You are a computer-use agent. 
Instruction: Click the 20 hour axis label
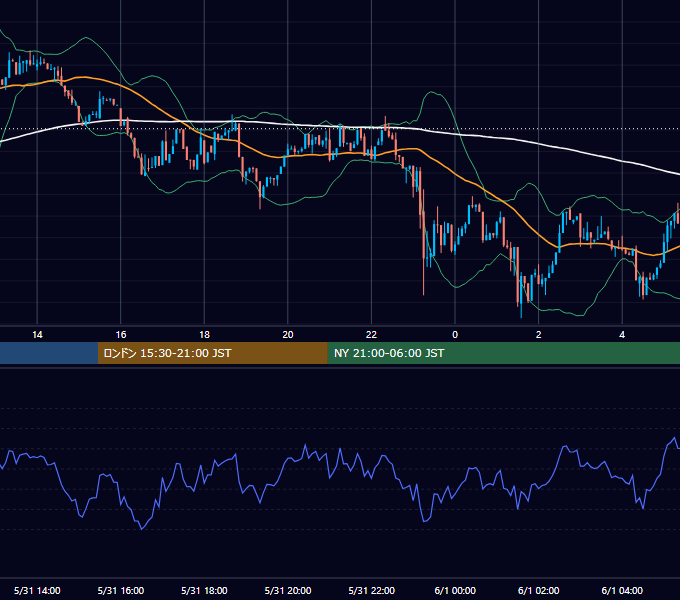[288, 335]
